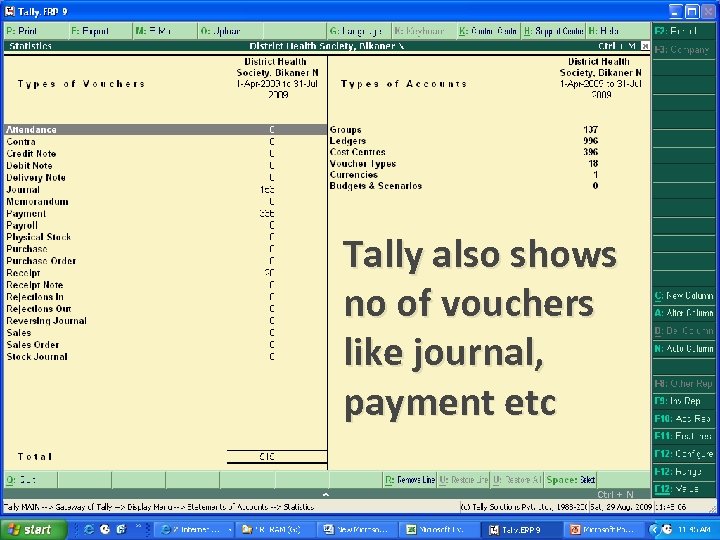Select the Credit Note voucher row

click(x=165, y=153)
